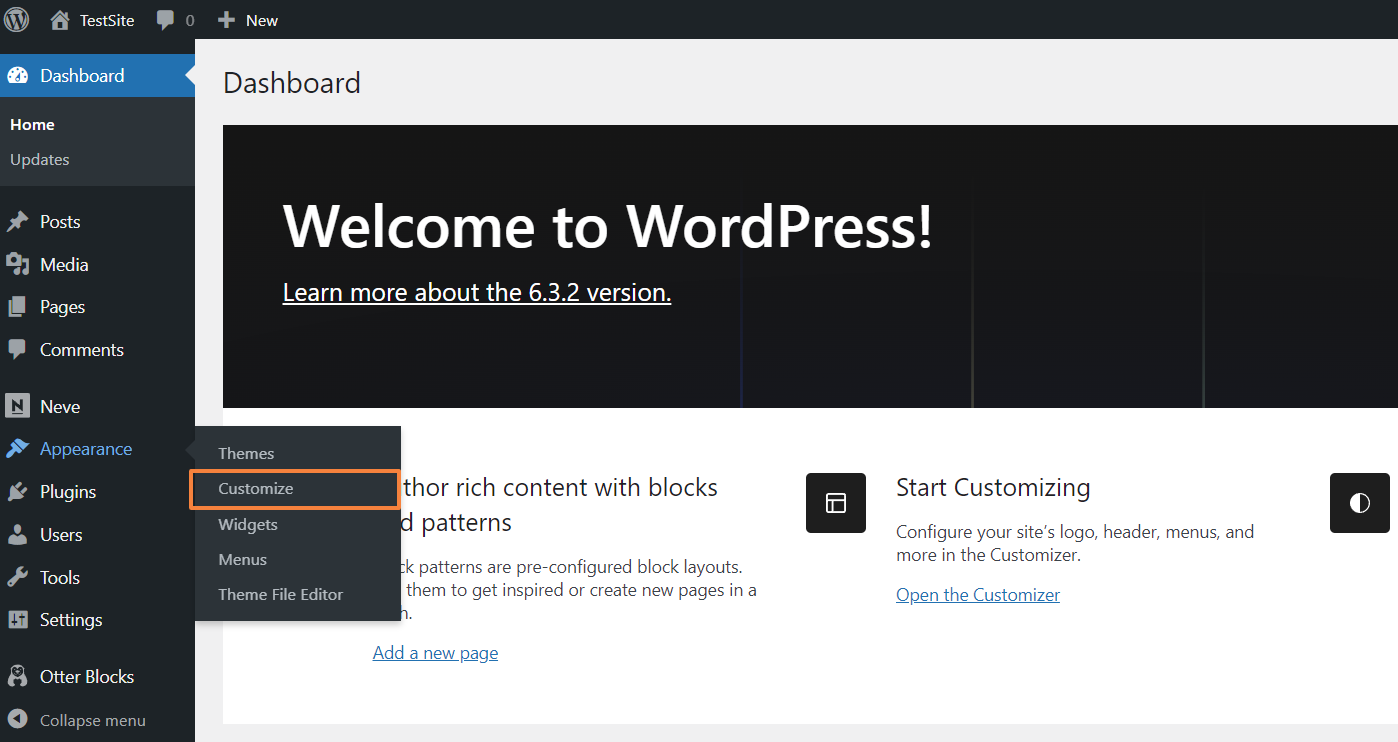Click the Welcome to WordPress heading
Viewport: 1398px width, 742px height.
tap(608, 226)
